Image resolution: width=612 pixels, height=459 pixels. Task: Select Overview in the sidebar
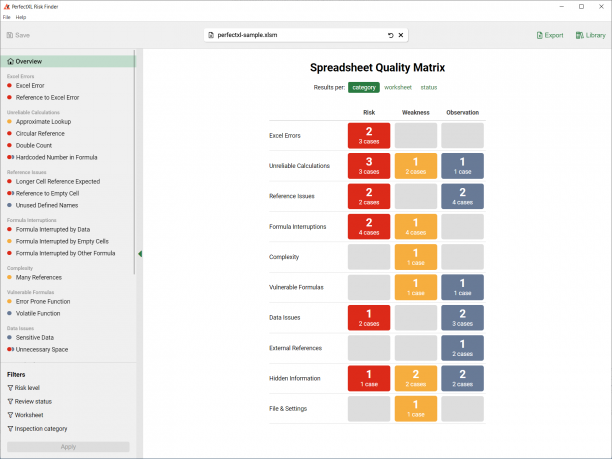[x=68, y=61]
